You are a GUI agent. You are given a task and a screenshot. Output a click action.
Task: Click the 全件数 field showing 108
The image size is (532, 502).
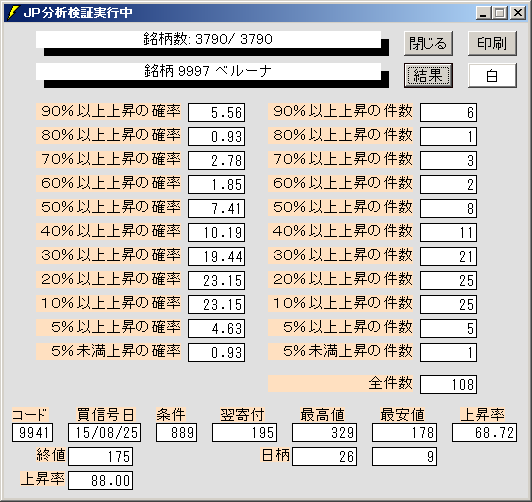(448, 384)
